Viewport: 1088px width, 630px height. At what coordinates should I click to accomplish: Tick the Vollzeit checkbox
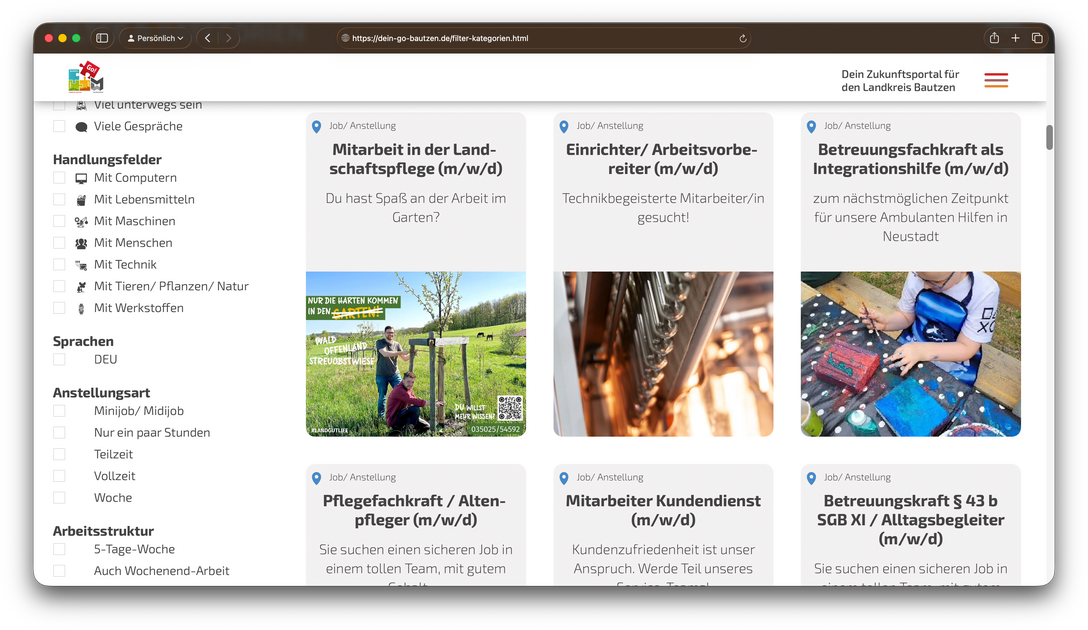(59, 476)
